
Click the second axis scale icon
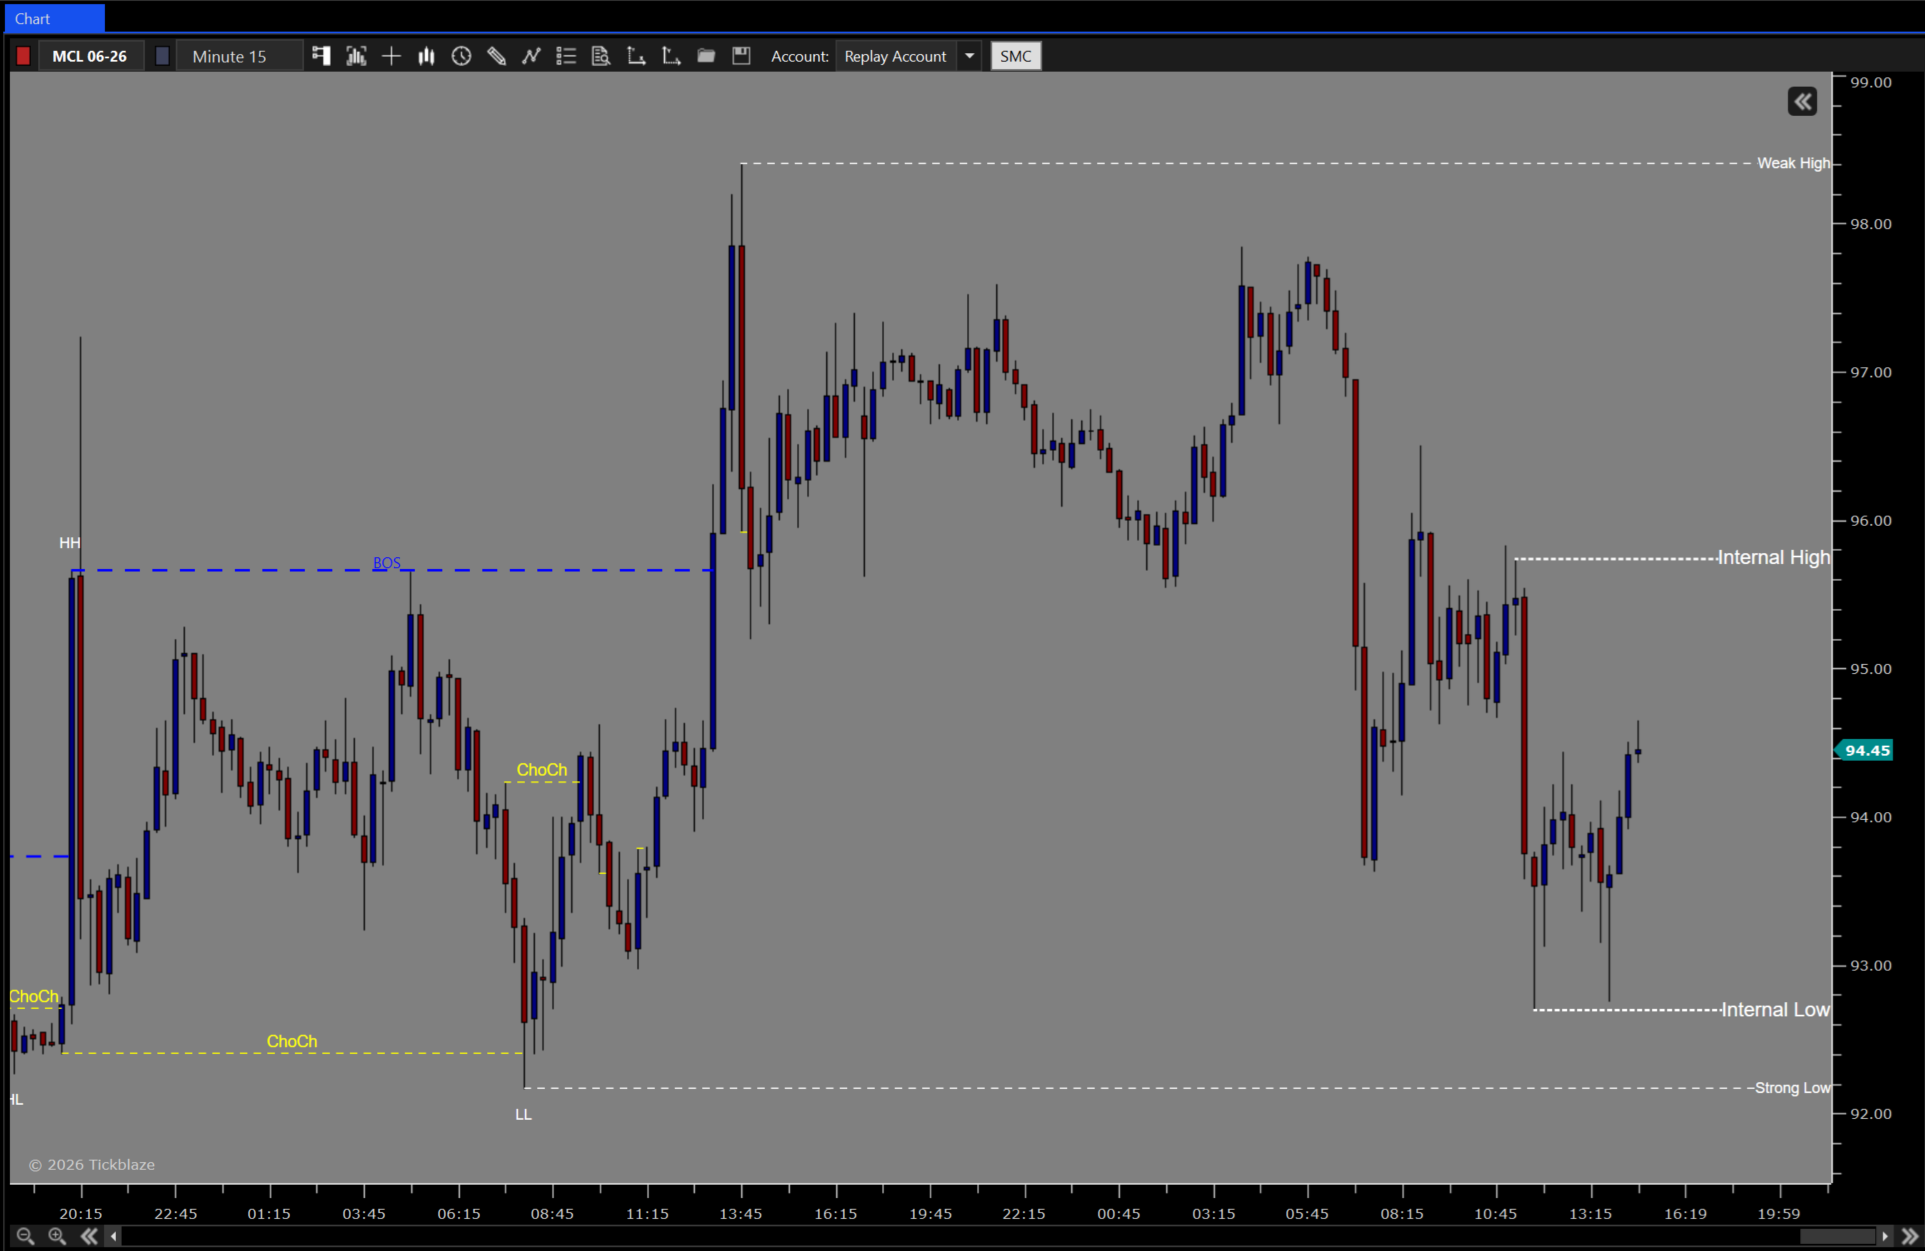pos(671,56)
